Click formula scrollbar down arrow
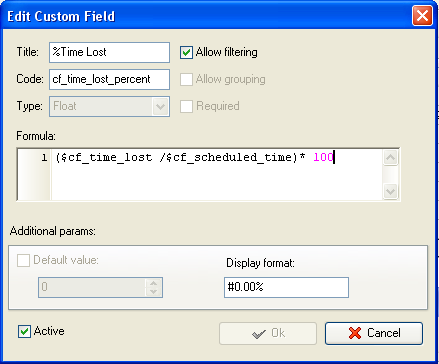 pos(390,191)
